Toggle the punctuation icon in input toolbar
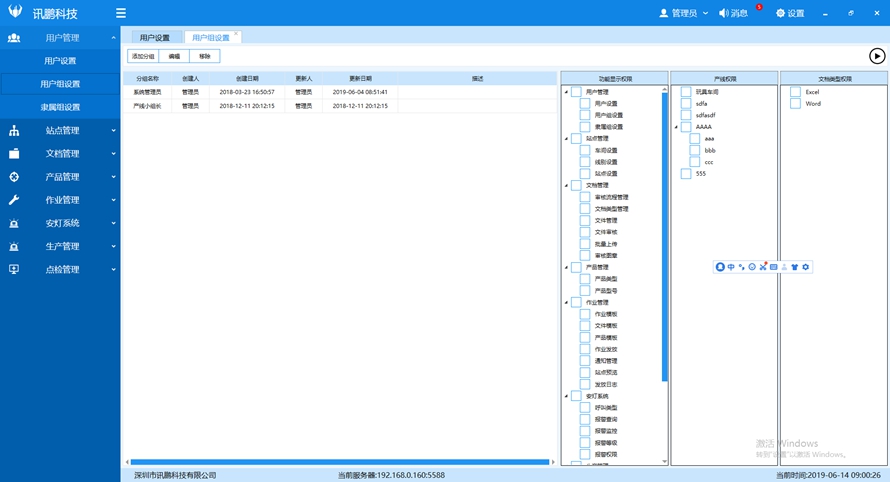Viewport: 890px width, 482px height. click(741, 267)
